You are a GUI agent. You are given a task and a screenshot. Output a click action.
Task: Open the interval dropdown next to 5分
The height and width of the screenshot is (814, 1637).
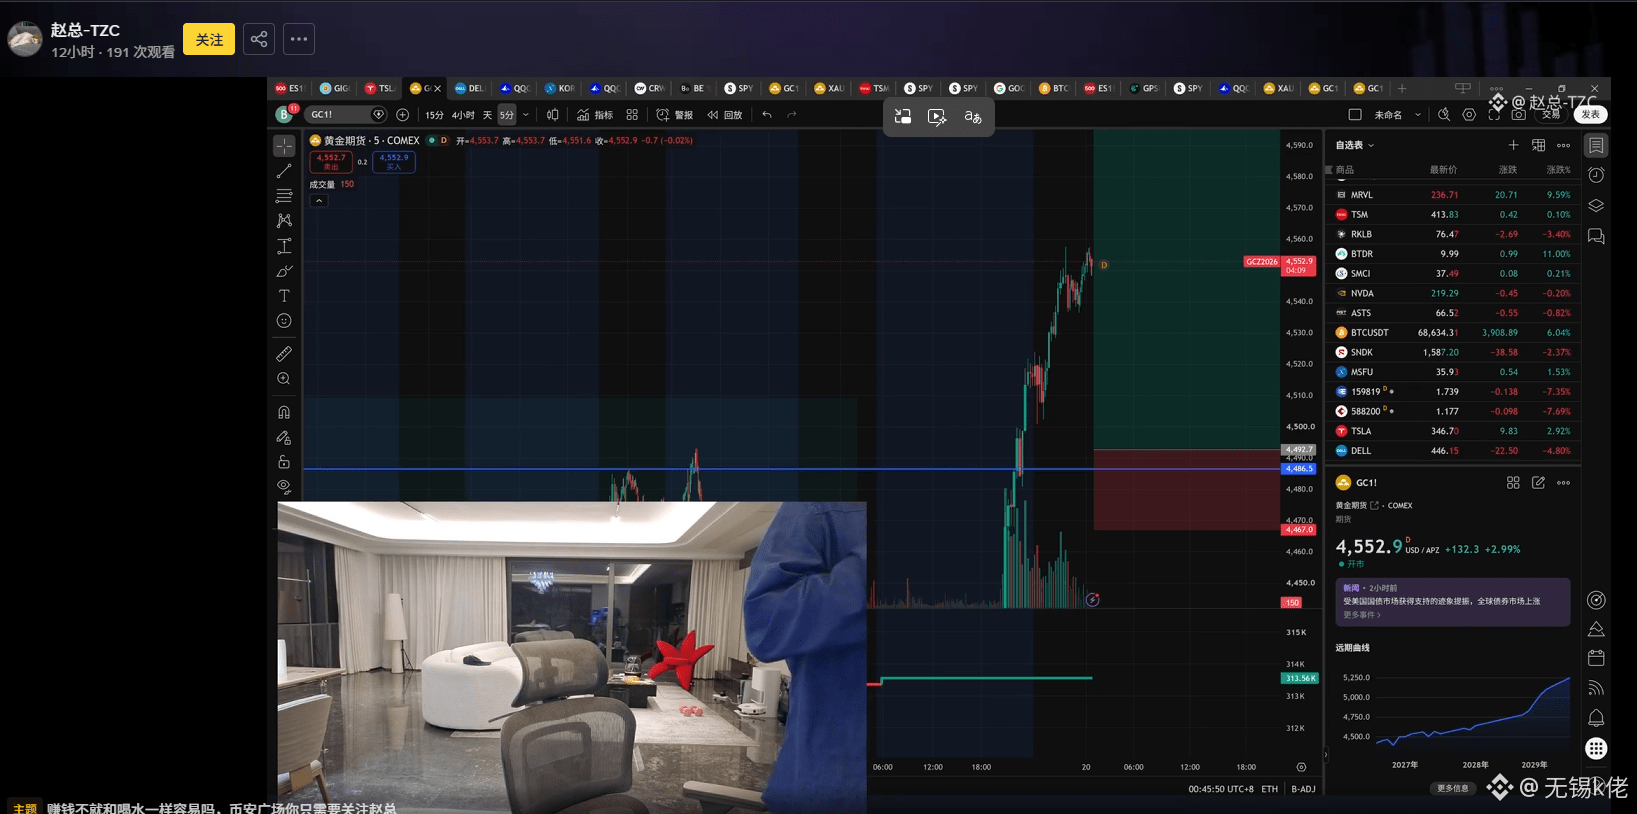(x=526, y=115)
